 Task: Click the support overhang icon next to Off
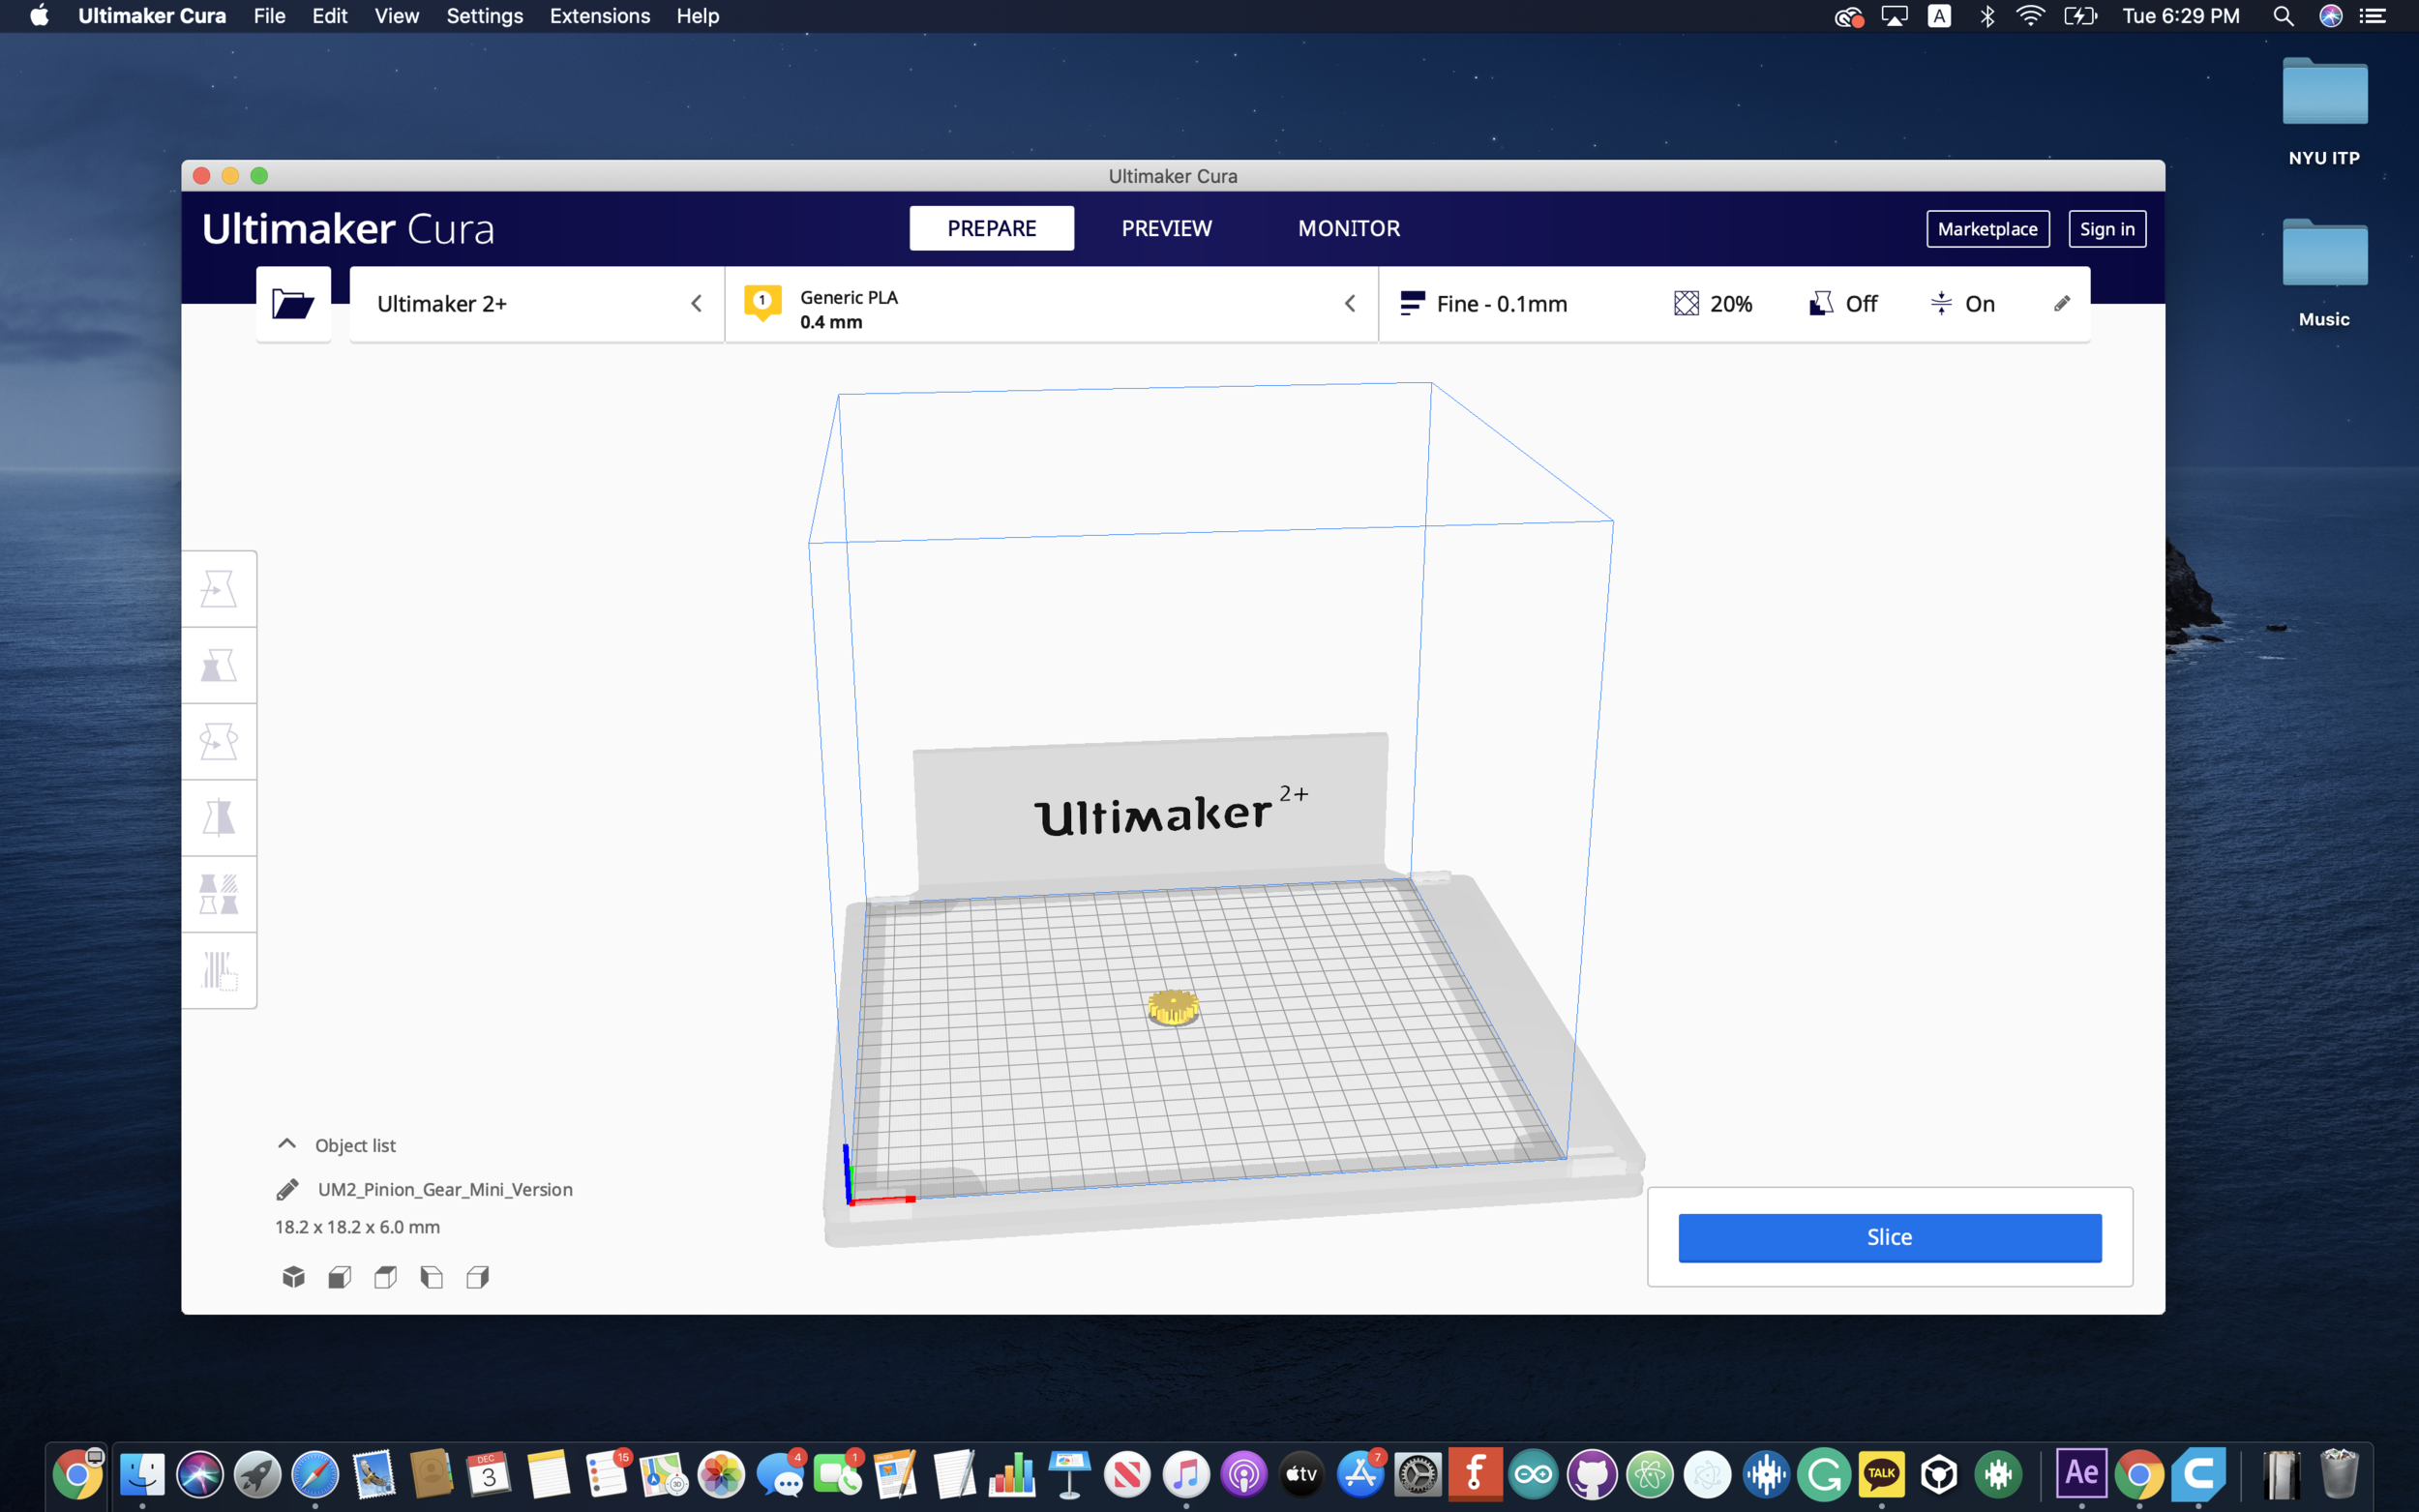click(x=1821, y=303)
